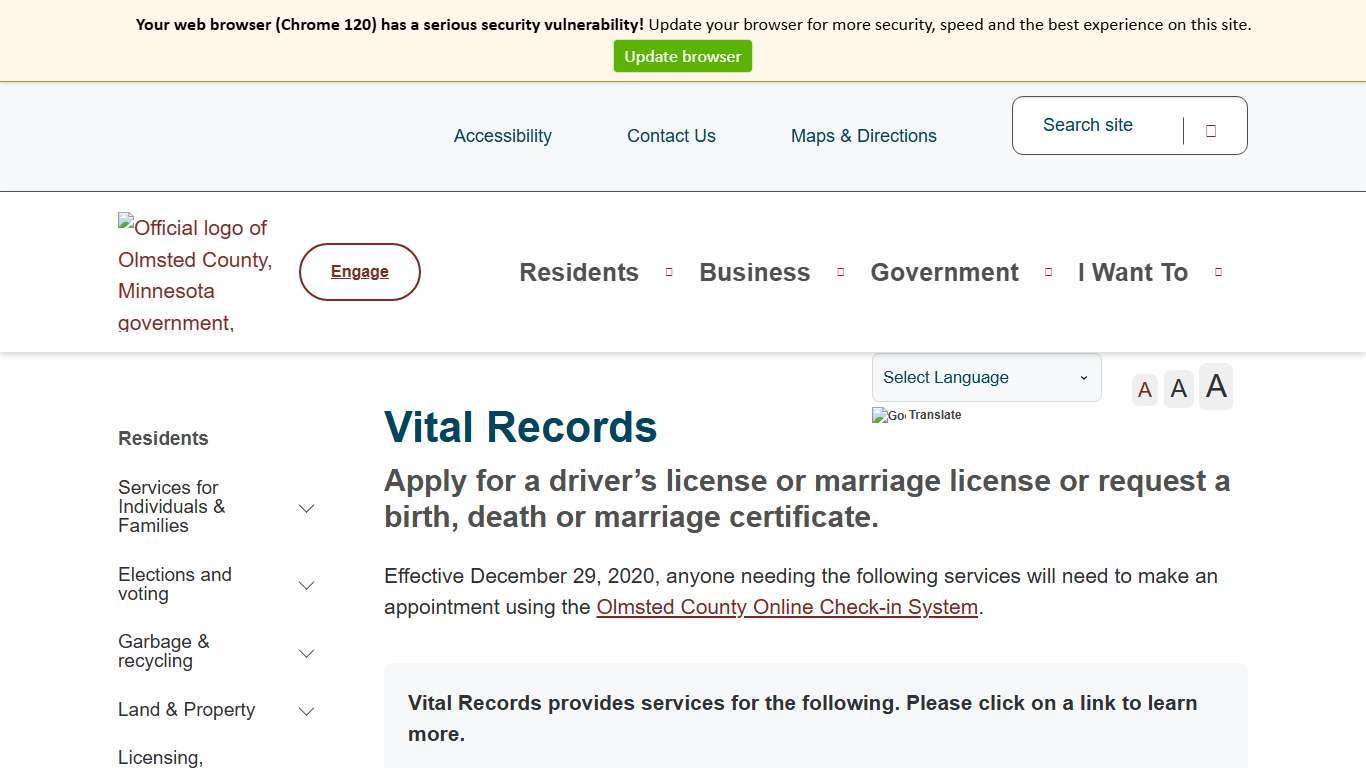Select the smallest font size 'A'
This screenshot has width=1366, height=768.
pos(1144,389)
